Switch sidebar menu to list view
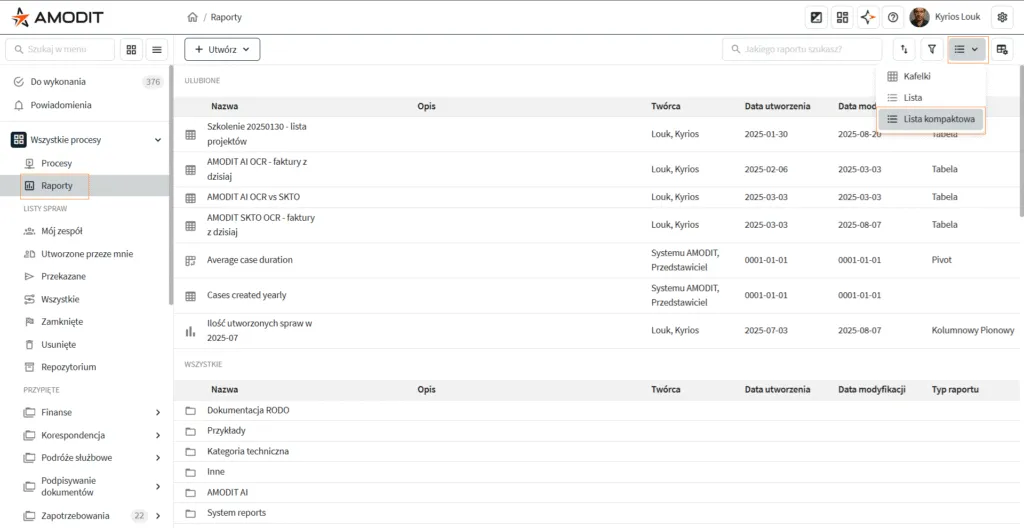The height and width of the screenshot is (528, 1024). point(157,50)
